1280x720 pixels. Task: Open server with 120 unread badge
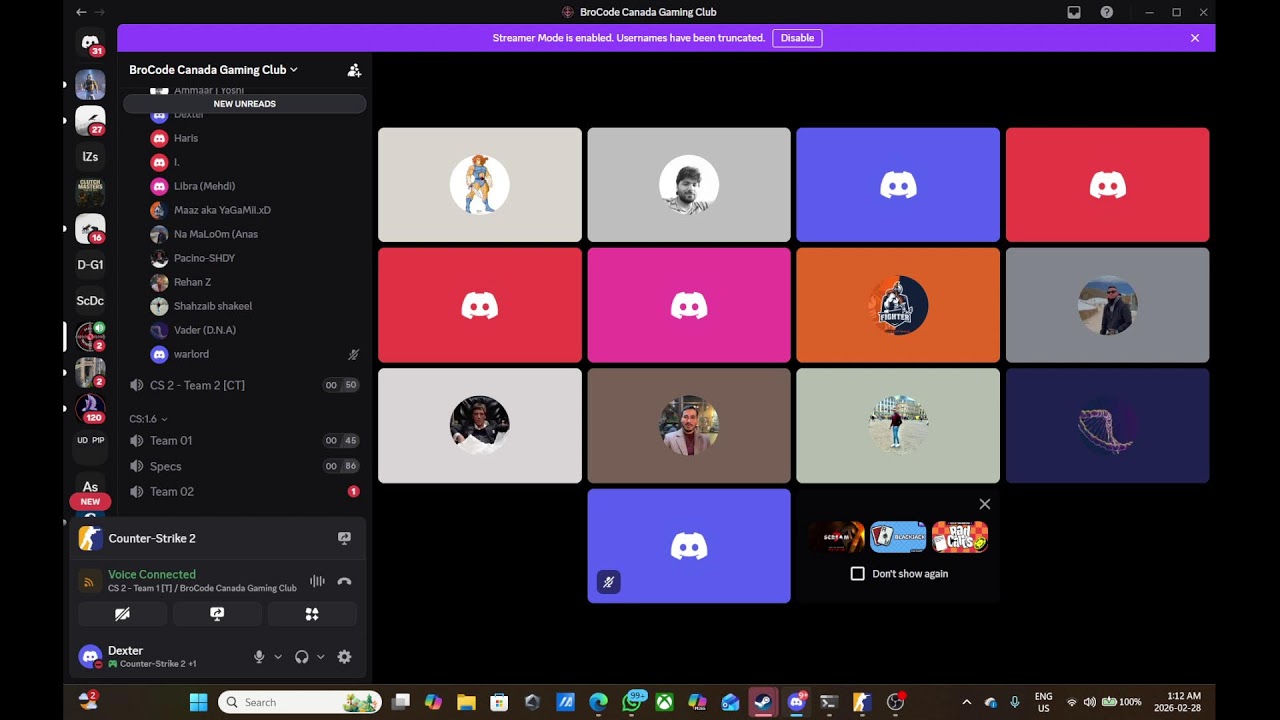pyautogui.click(x=90, y=408)
